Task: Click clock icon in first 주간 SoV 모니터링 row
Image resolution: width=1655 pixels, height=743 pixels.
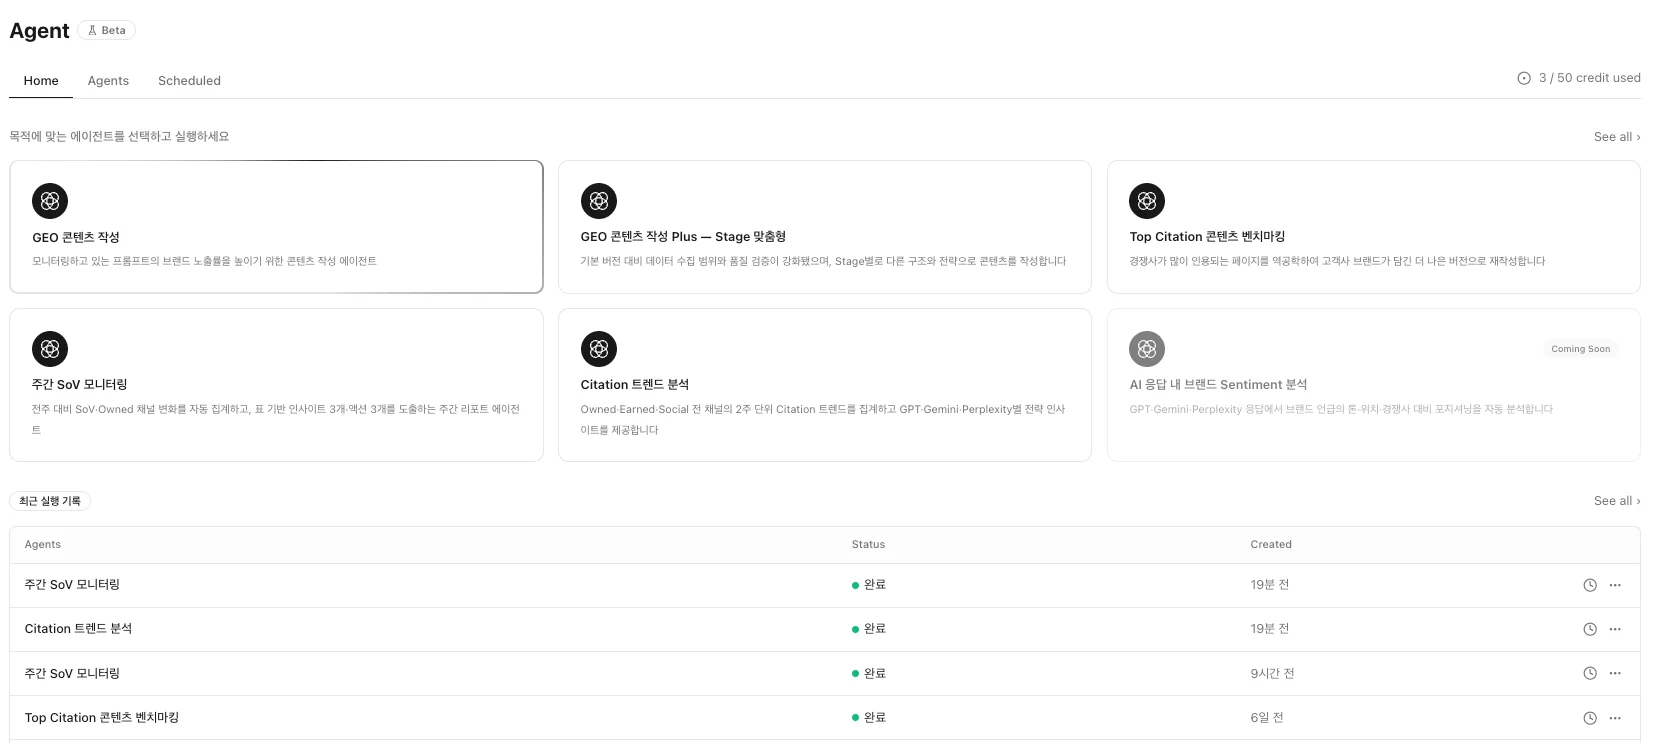Action: [1589, 585]
